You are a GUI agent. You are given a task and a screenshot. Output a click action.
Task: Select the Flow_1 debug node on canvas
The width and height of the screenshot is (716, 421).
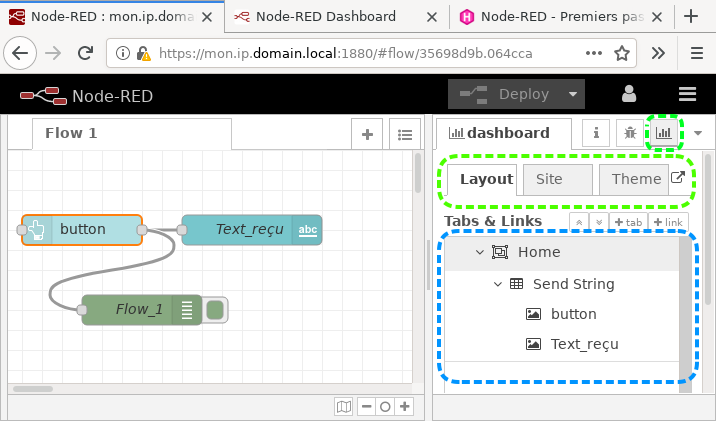(142, 310)
